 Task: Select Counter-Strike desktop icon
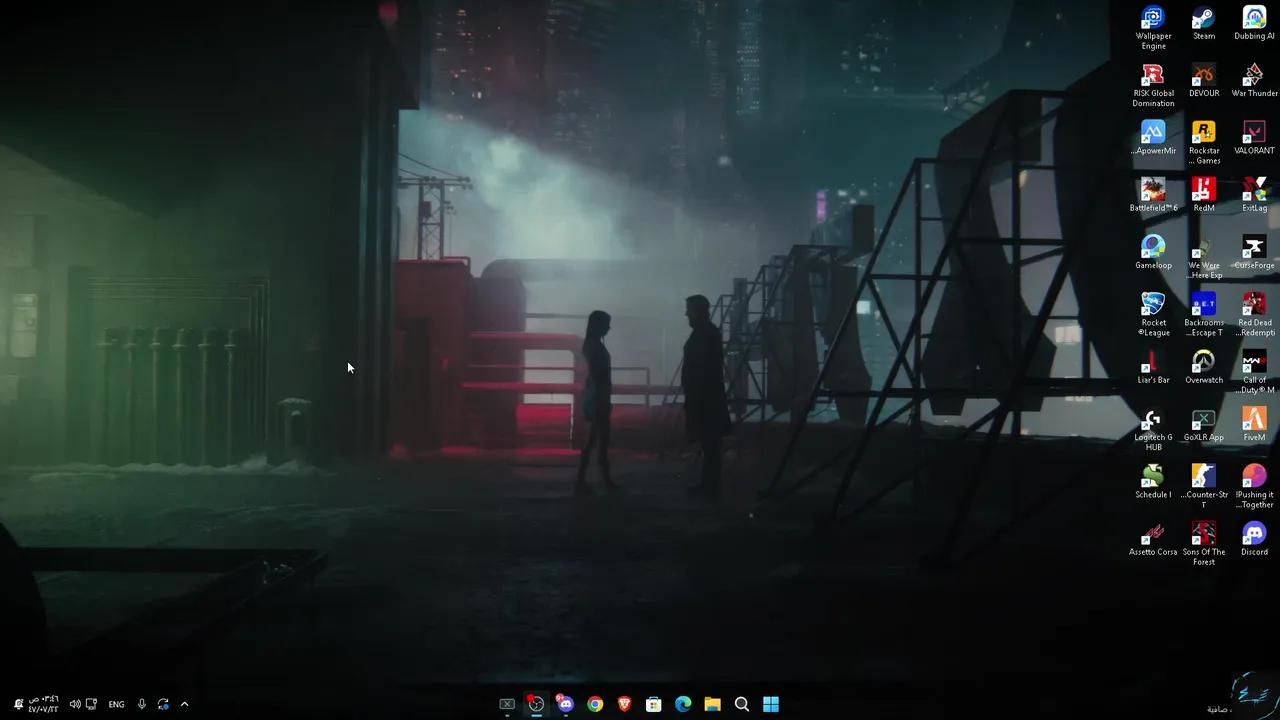(x=1204, y=486)
